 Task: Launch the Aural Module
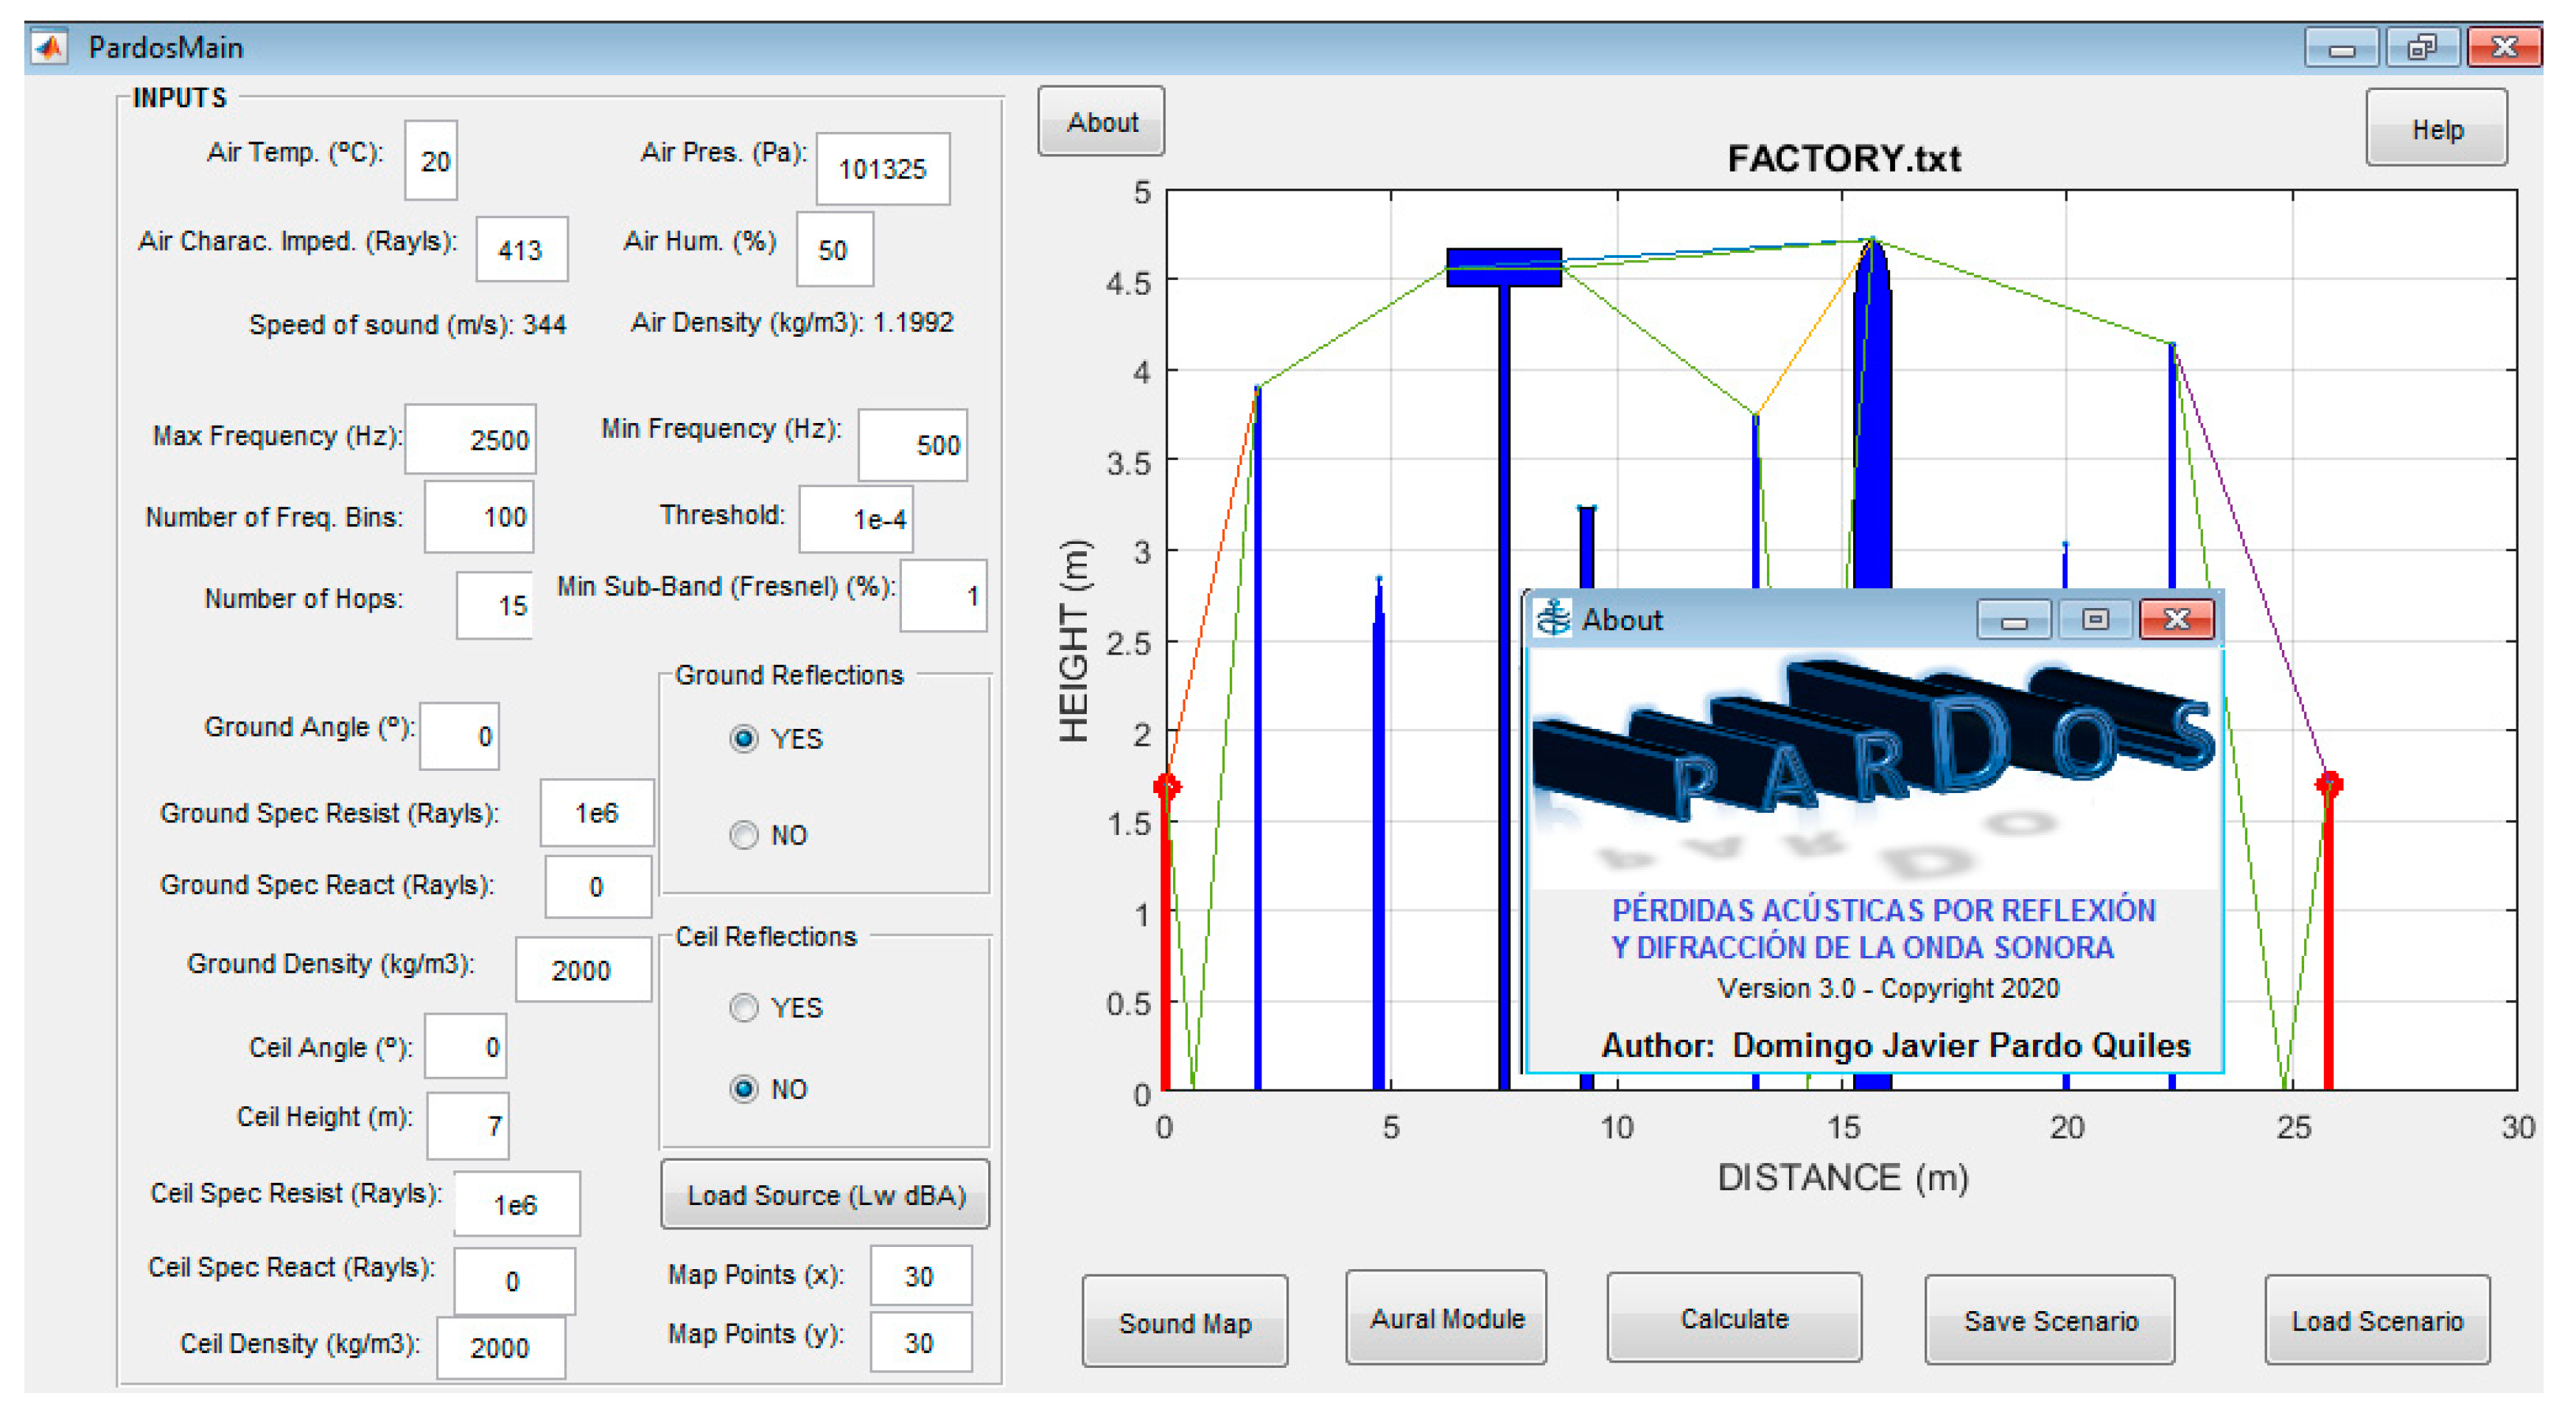click(1446, 1319)
